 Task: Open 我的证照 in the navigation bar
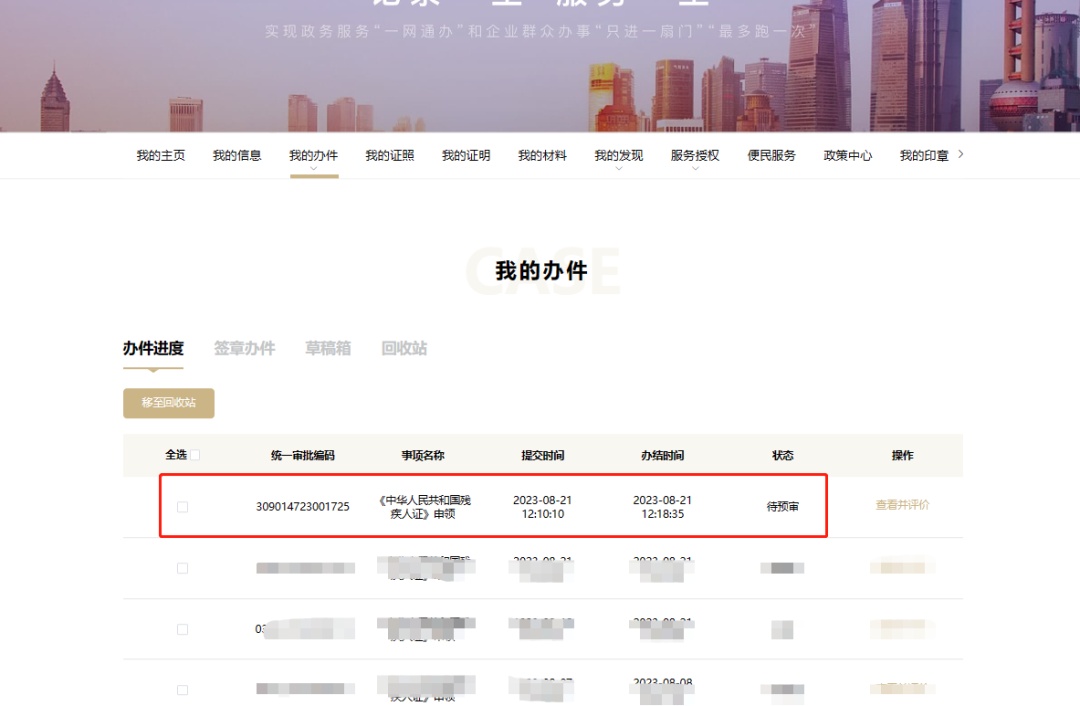coord(389,156)
